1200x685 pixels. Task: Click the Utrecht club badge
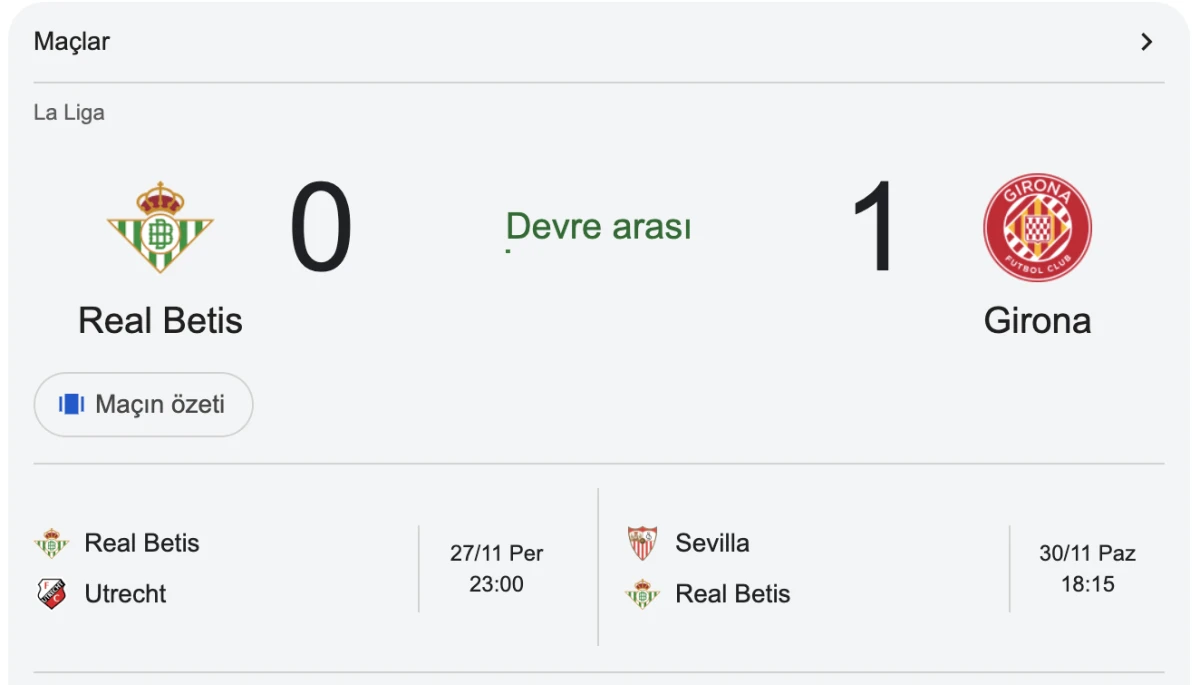point(52,593)
